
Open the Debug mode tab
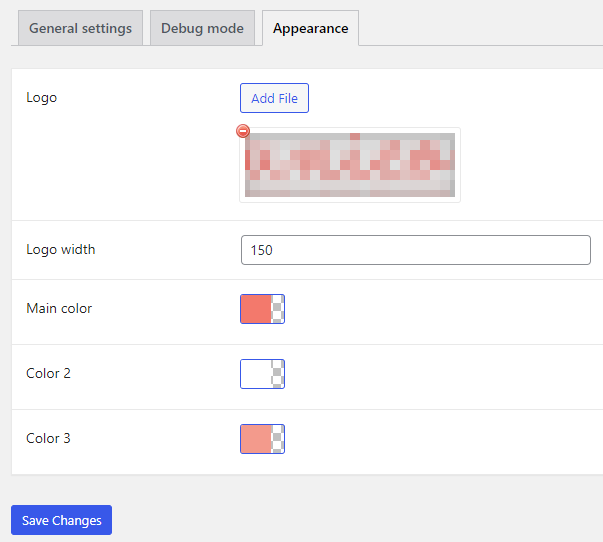(x=203, y=28)
